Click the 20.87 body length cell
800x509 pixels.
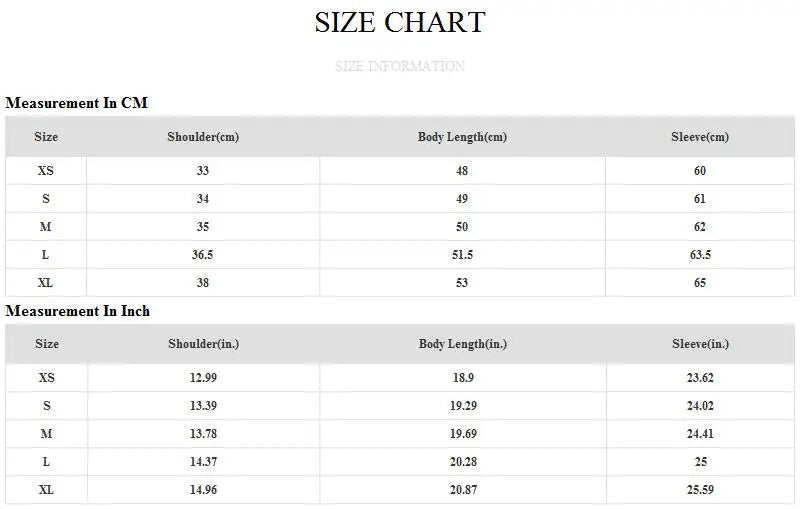point(463,490)
